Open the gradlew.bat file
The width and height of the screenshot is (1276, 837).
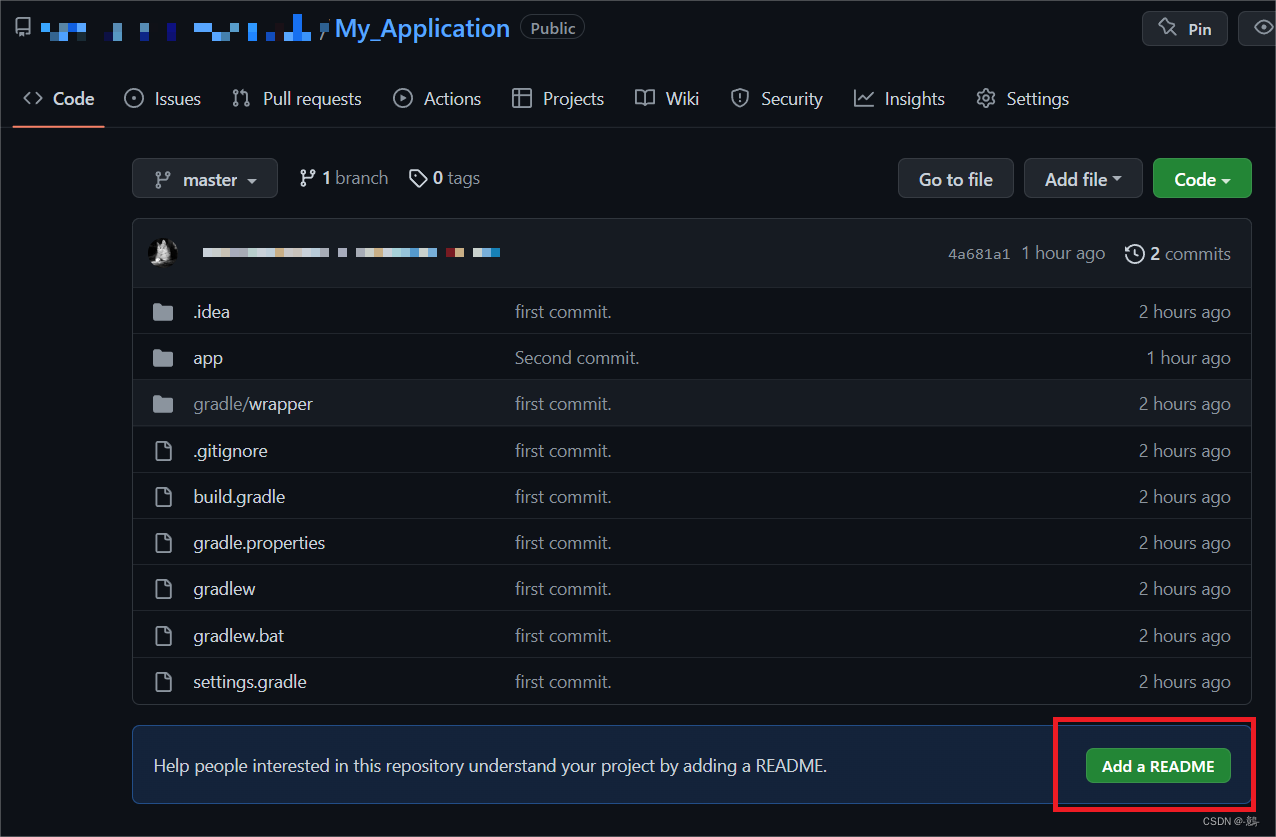[238, 635]
